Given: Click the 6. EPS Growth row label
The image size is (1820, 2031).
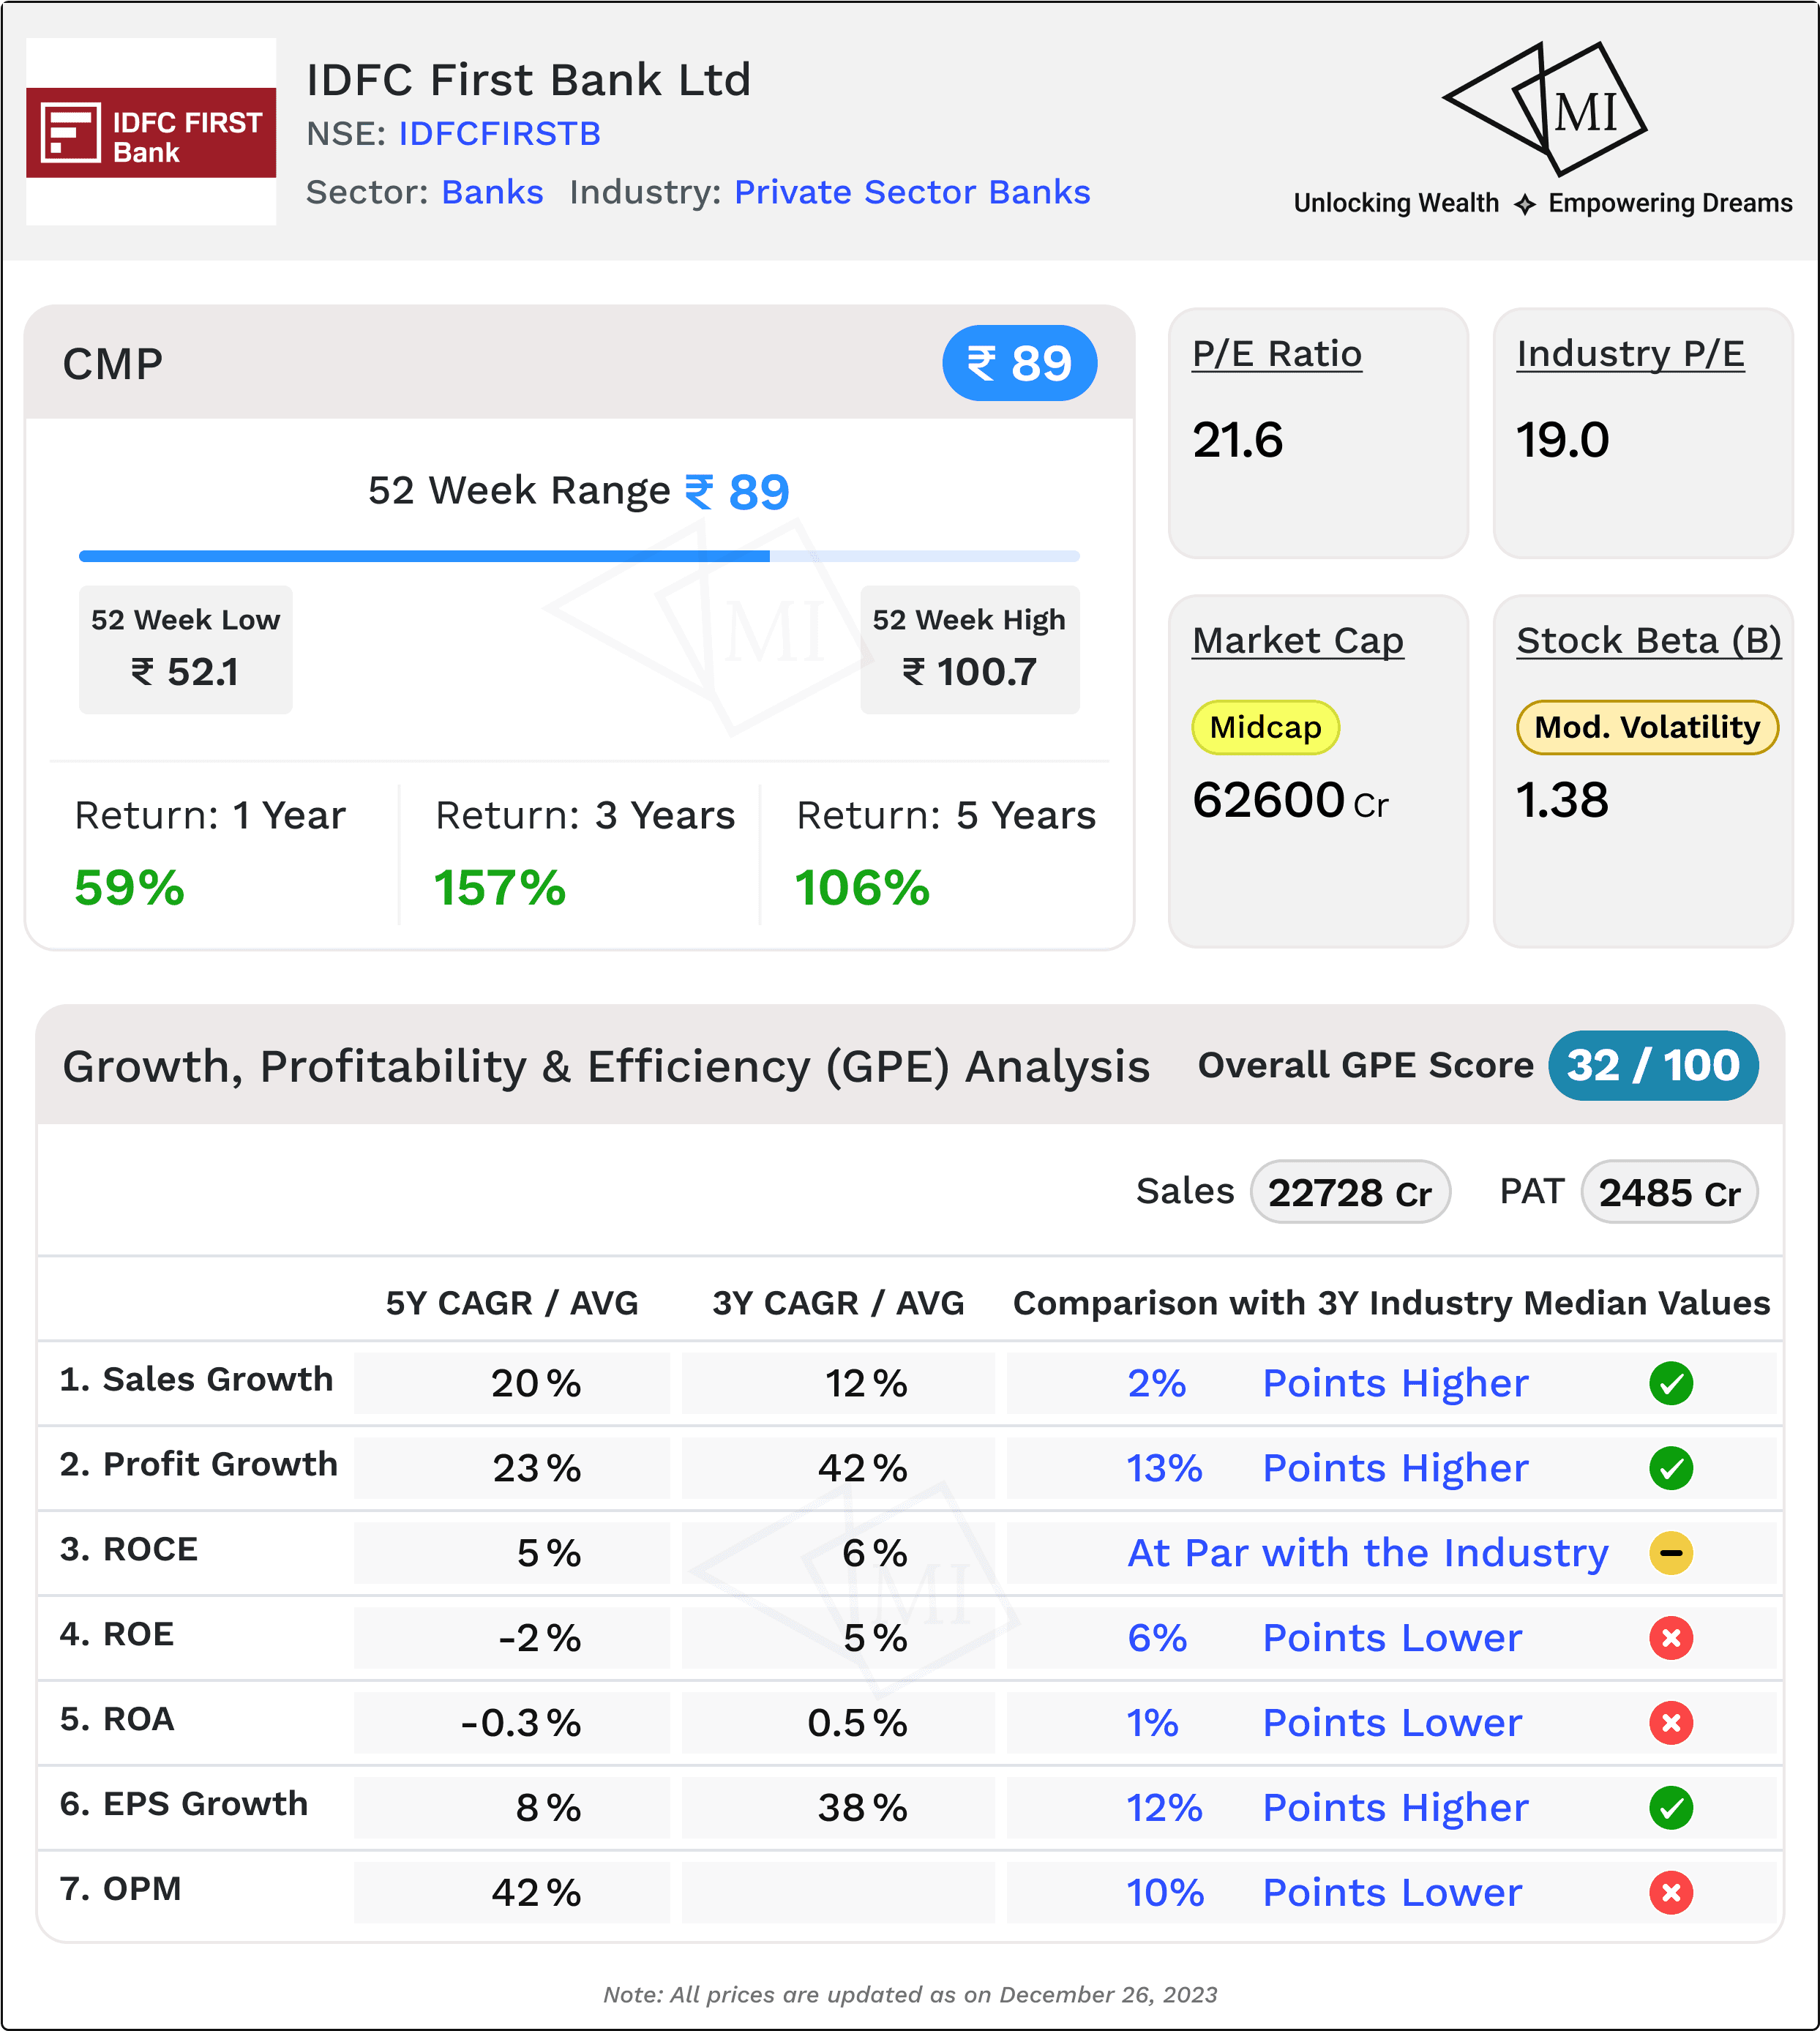Looking at the screenshot, I should pyautogui.click(x=184, y=1804).
